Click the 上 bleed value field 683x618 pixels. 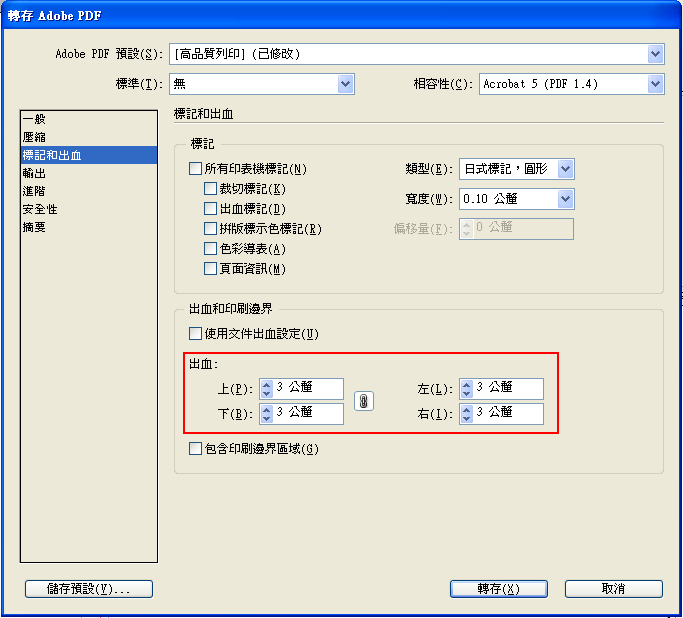coord(308,388)
